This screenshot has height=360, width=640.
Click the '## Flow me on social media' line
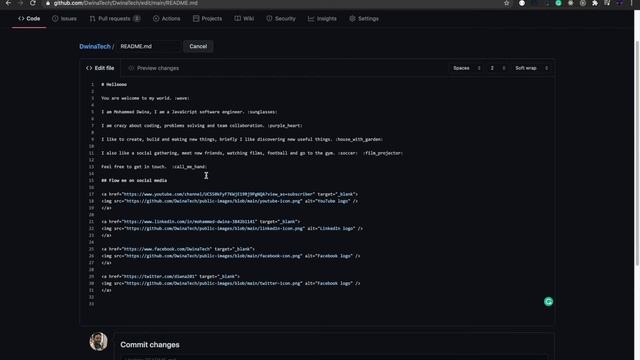[134, 180]
